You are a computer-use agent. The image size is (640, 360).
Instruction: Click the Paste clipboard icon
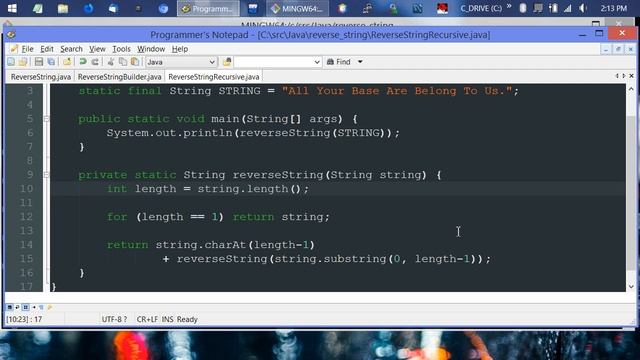coord(135,62)
